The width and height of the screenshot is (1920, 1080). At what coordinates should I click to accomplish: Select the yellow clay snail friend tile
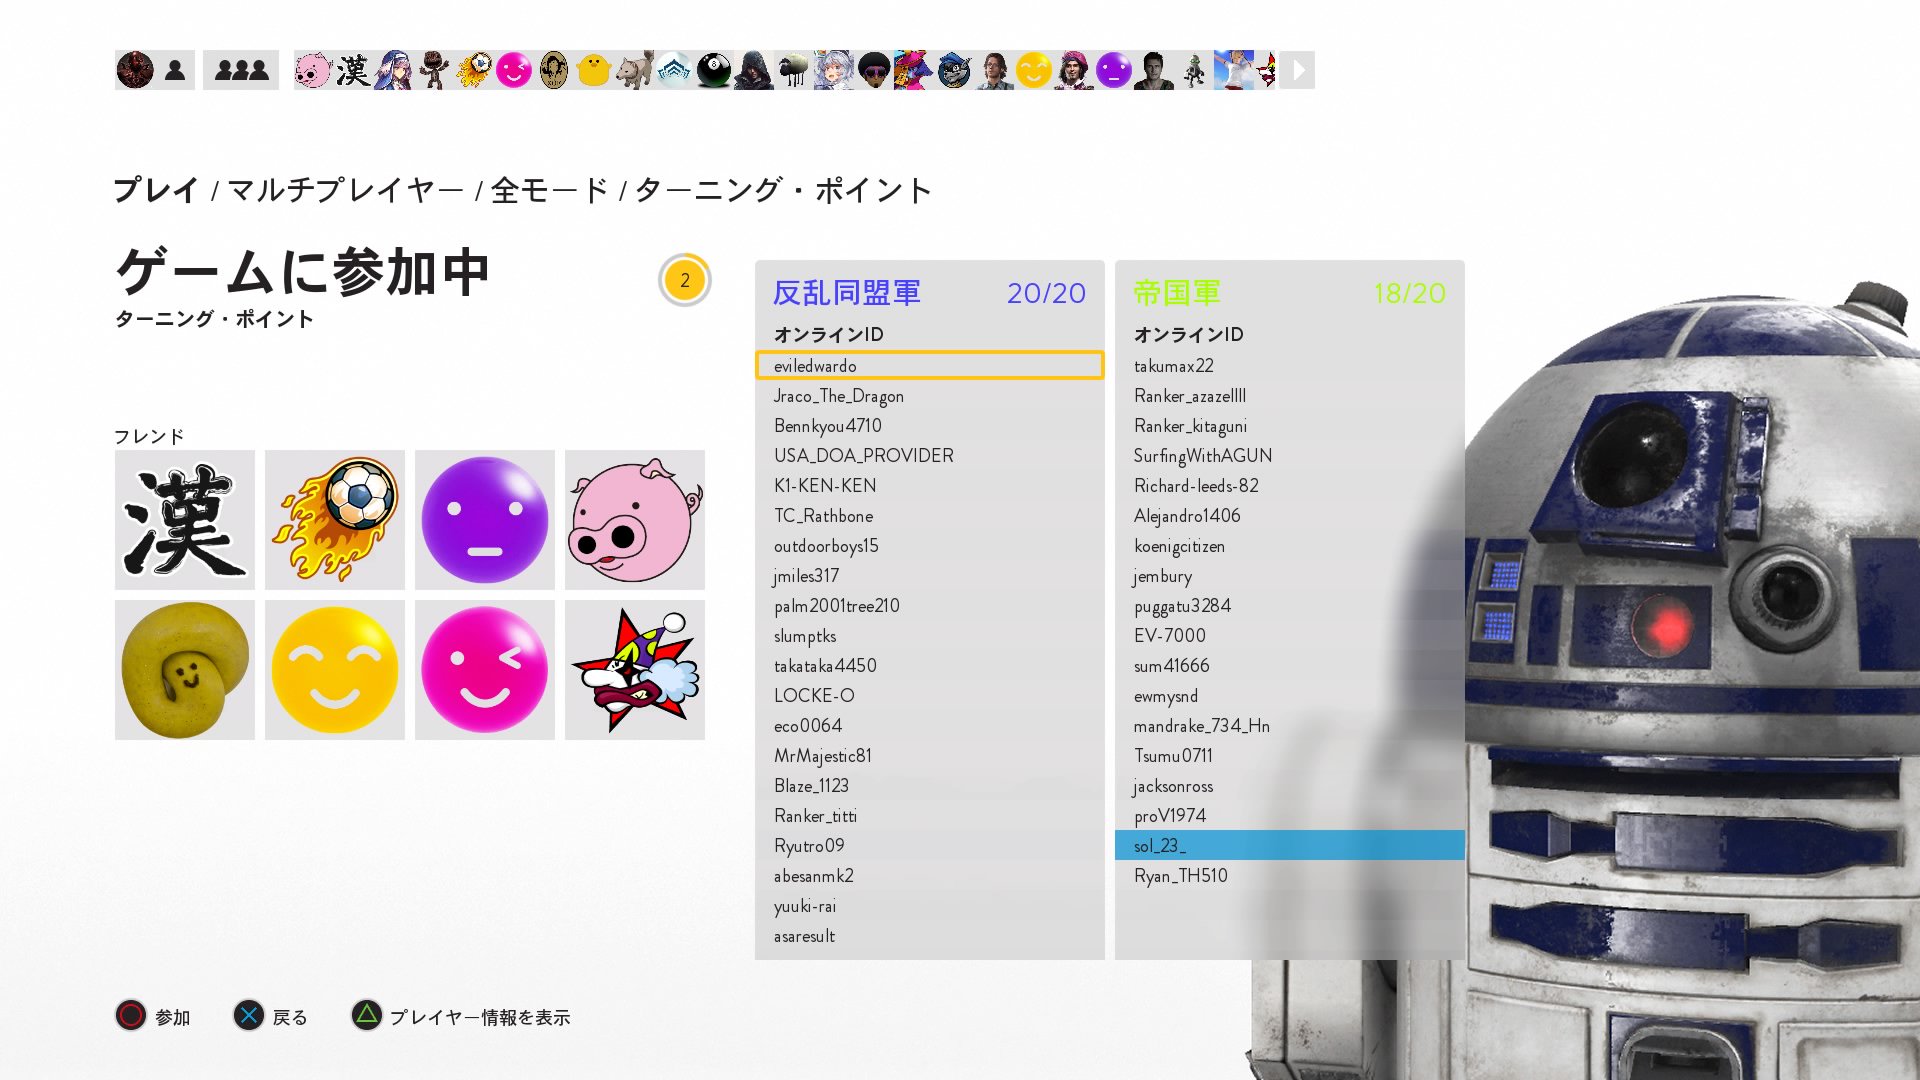tap(185, 670)
